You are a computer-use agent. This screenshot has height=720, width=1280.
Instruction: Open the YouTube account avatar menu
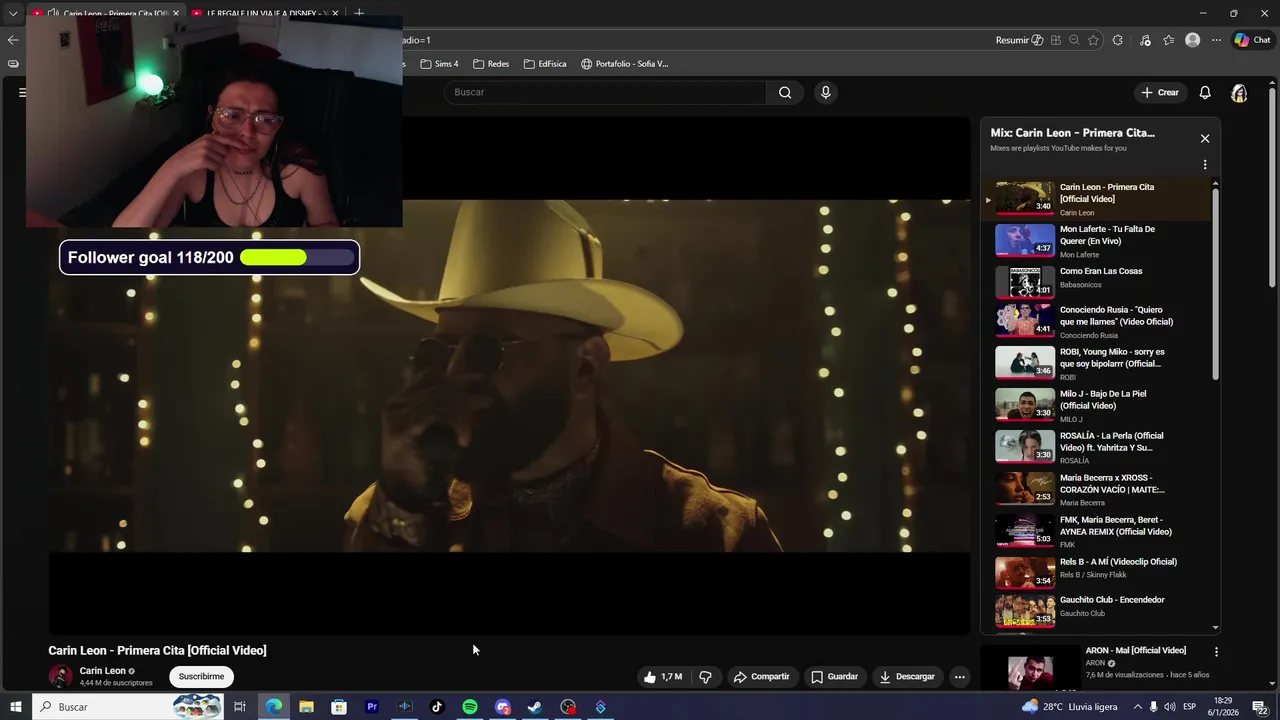click(x=1239, y=92)
